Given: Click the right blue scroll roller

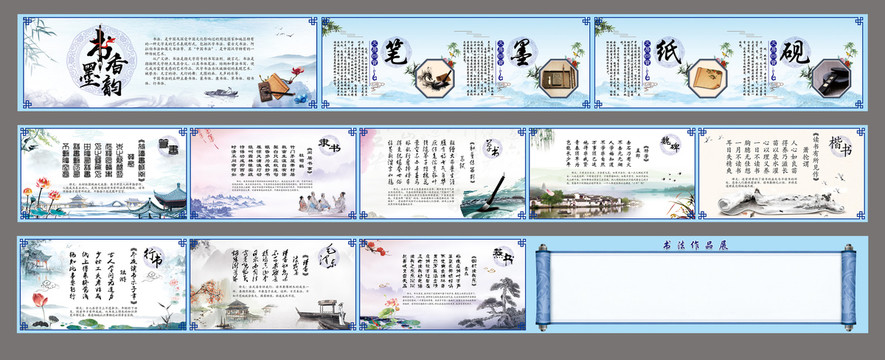Looking at the screenshot, I should 848,288.
